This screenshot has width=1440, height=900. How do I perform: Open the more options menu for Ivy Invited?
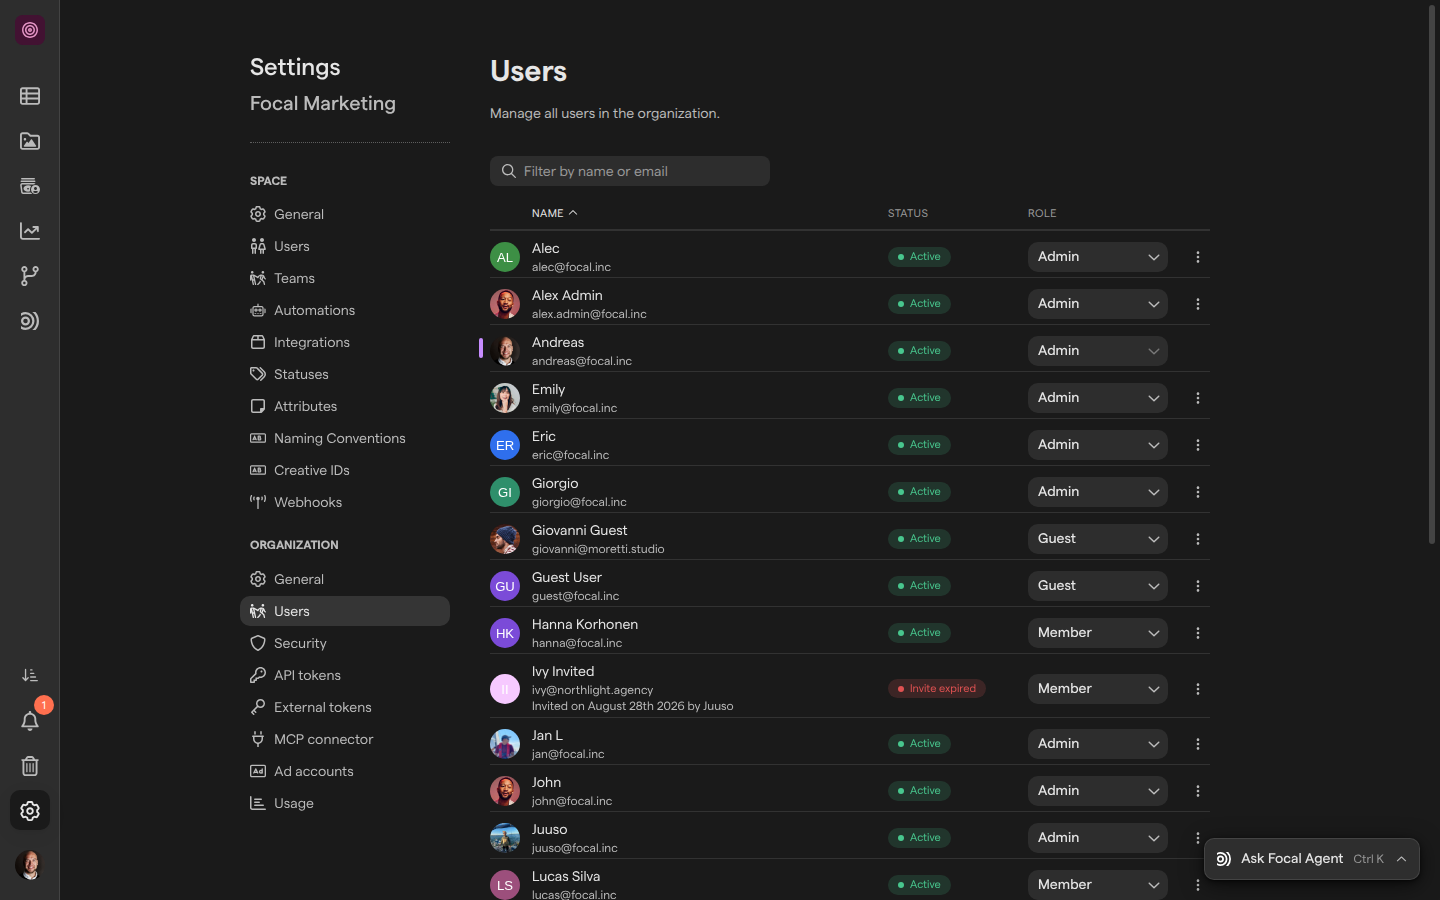(1198, 689)
